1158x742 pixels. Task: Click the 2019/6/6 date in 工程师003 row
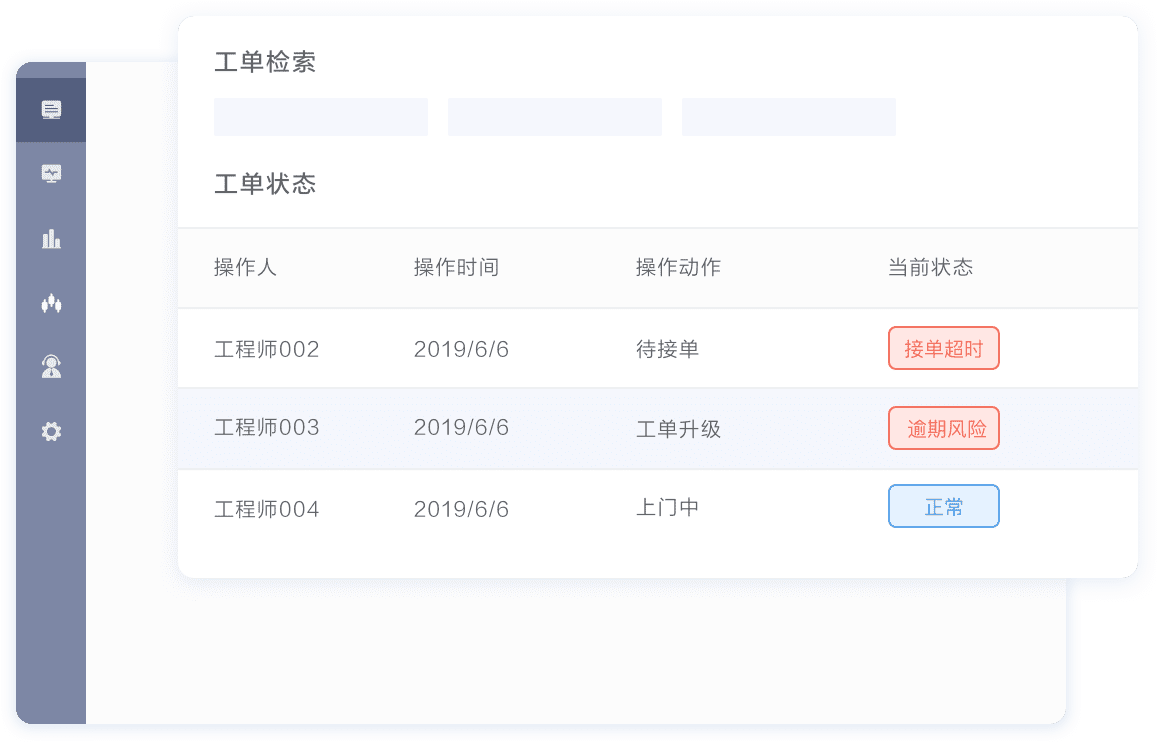(x=462, y=428)
